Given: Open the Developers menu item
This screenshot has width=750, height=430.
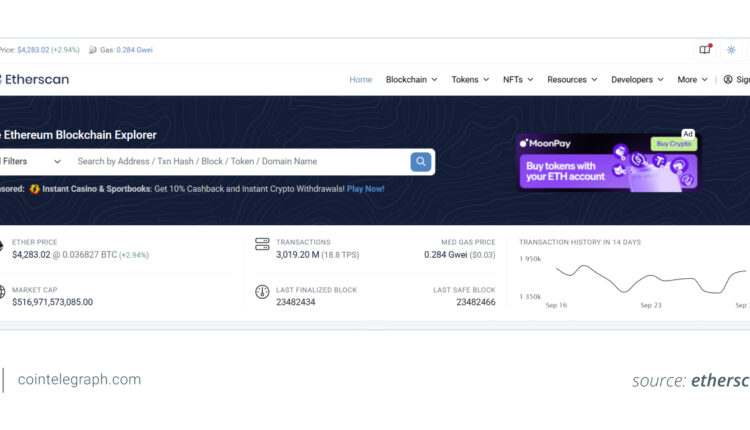Looking at the screenshot, I should [636, 80].
